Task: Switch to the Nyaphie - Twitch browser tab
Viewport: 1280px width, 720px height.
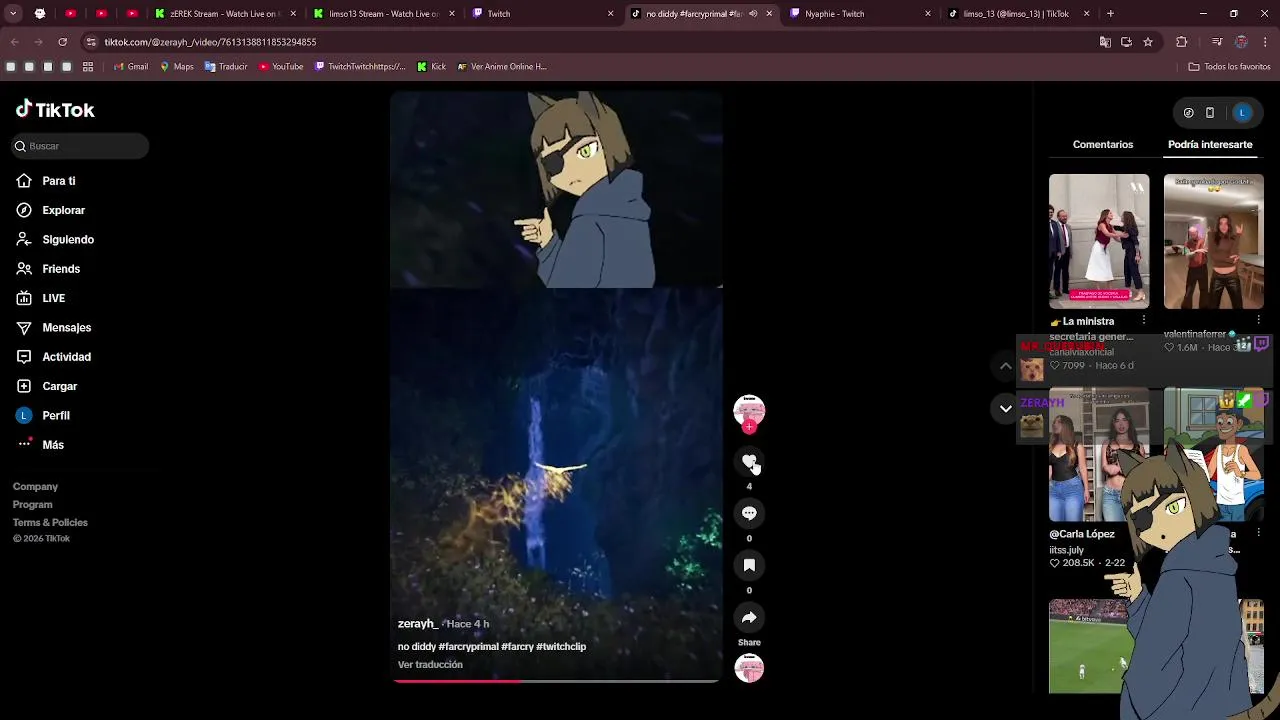Action: (860, 14)
